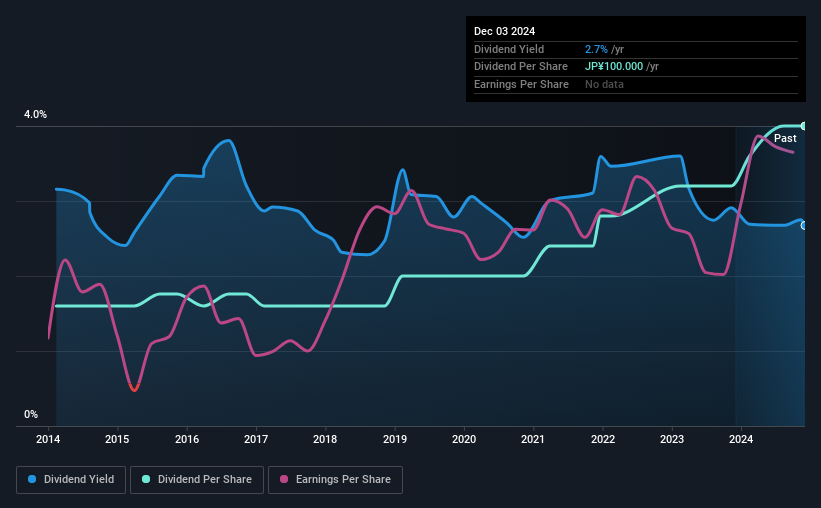Click the 4.0% y-axis label
Viewport: 821px width, 508px height.
pos(35,114)
